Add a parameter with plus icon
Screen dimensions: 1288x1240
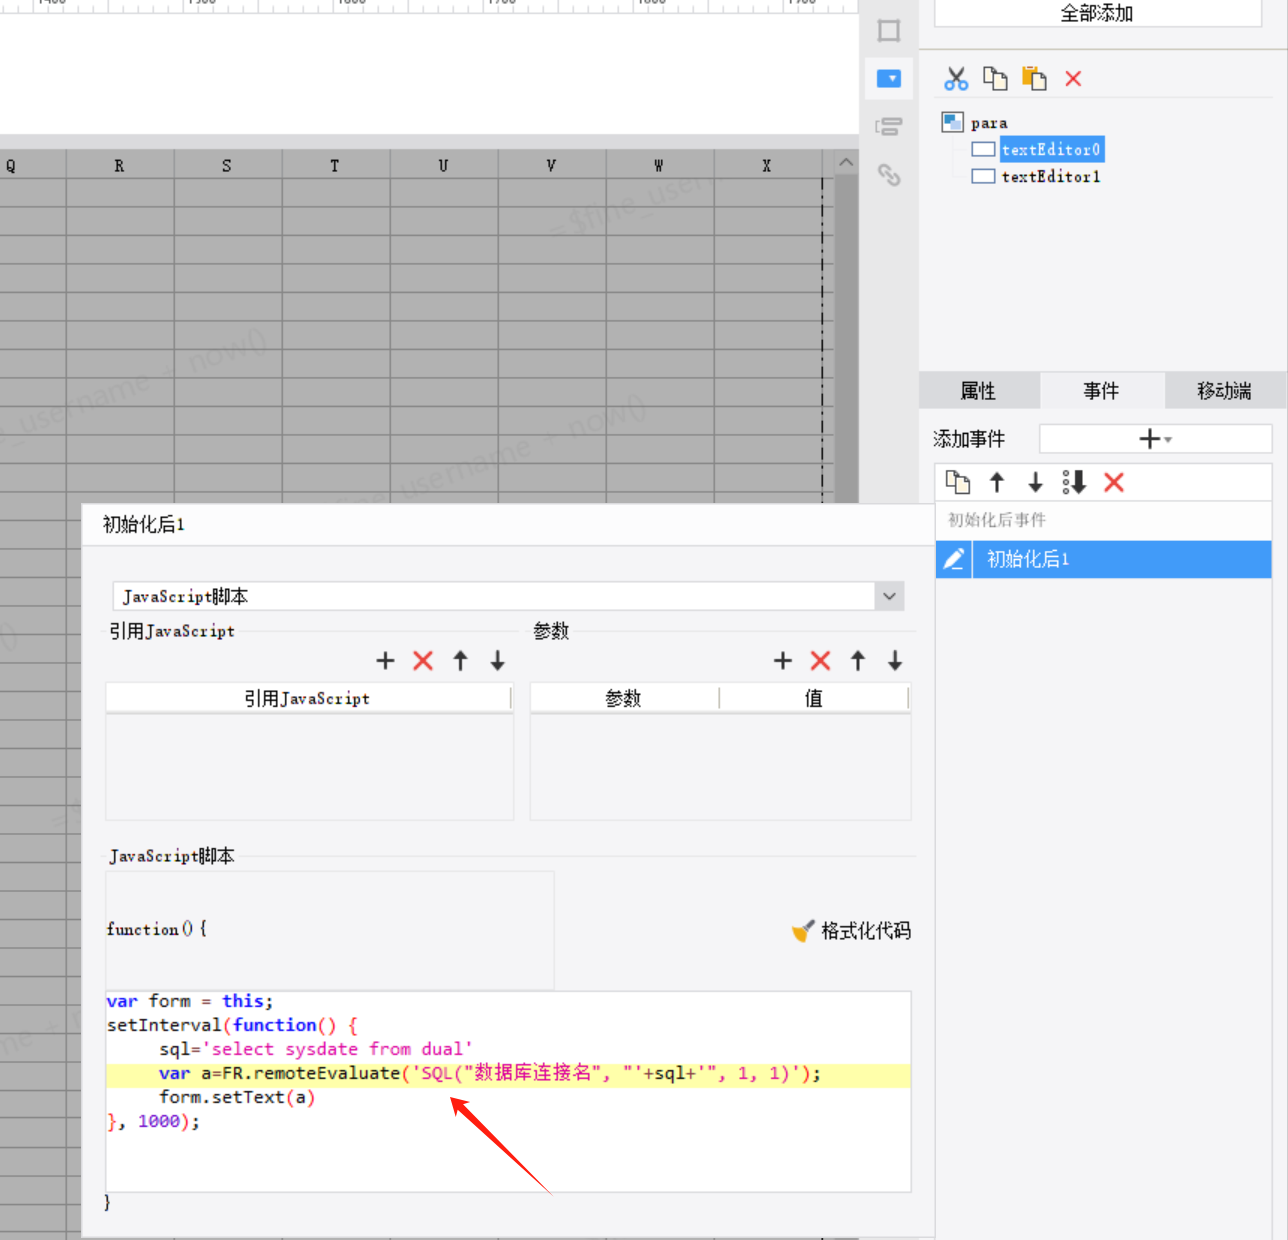point(783,660)
